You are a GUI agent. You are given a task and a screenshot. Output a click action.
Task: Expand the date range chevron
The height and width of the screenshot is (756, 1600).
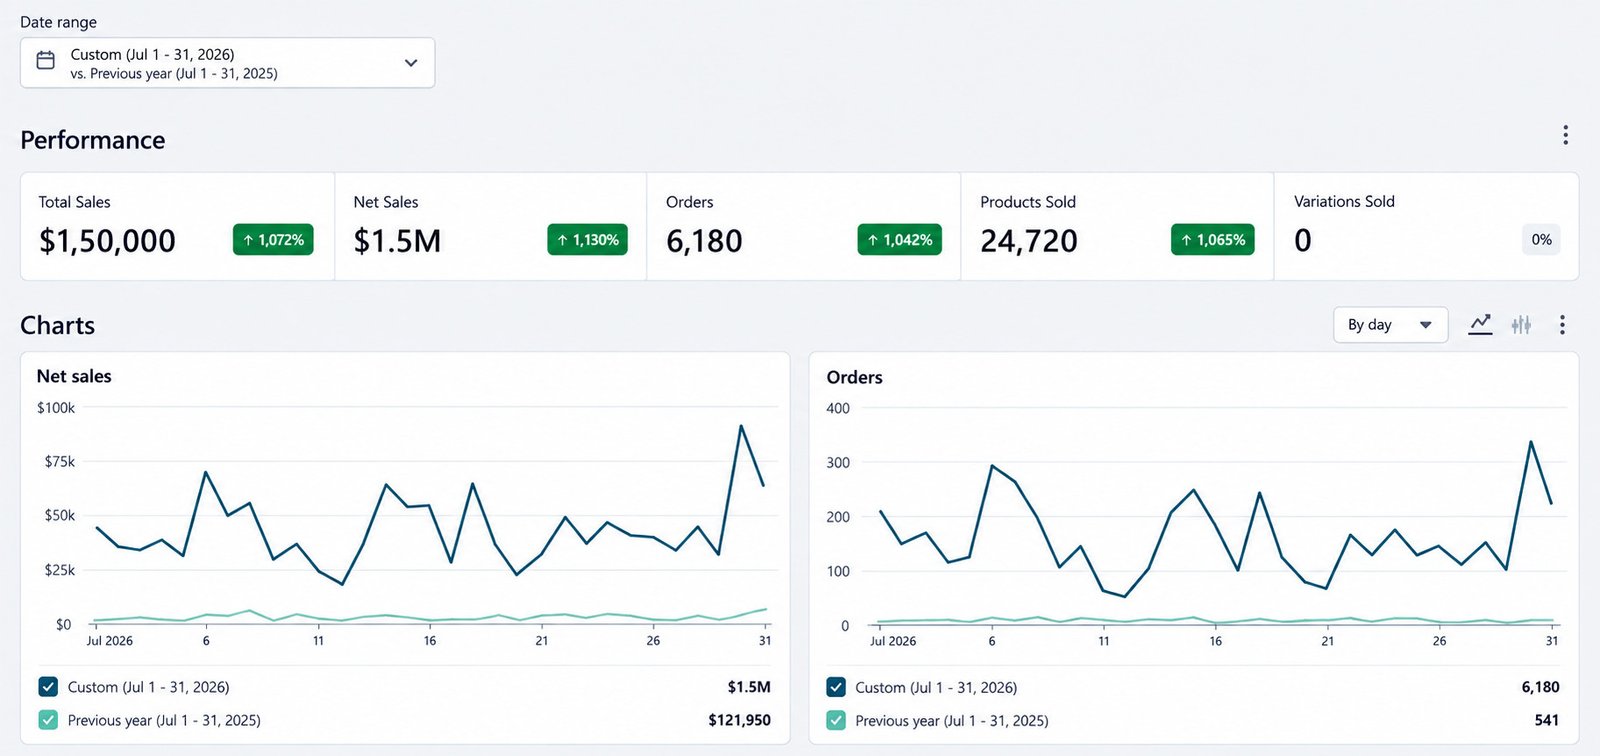411,63
